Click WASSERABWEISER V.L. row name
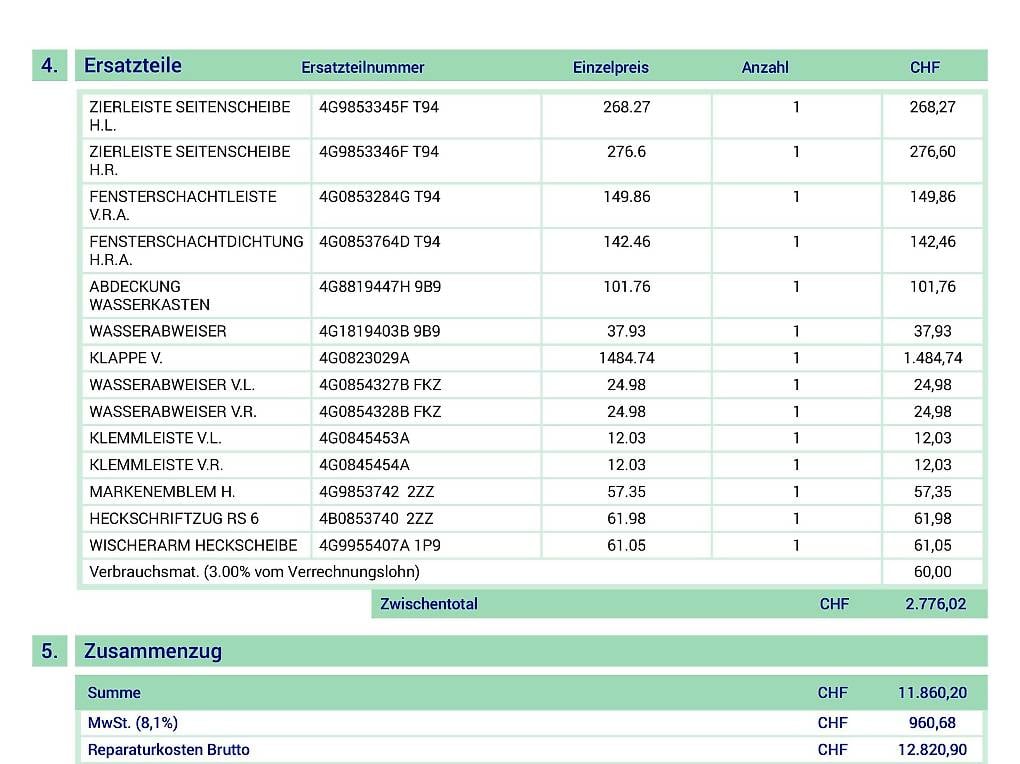Screen dimensions: 1020x764 point(172,385)
